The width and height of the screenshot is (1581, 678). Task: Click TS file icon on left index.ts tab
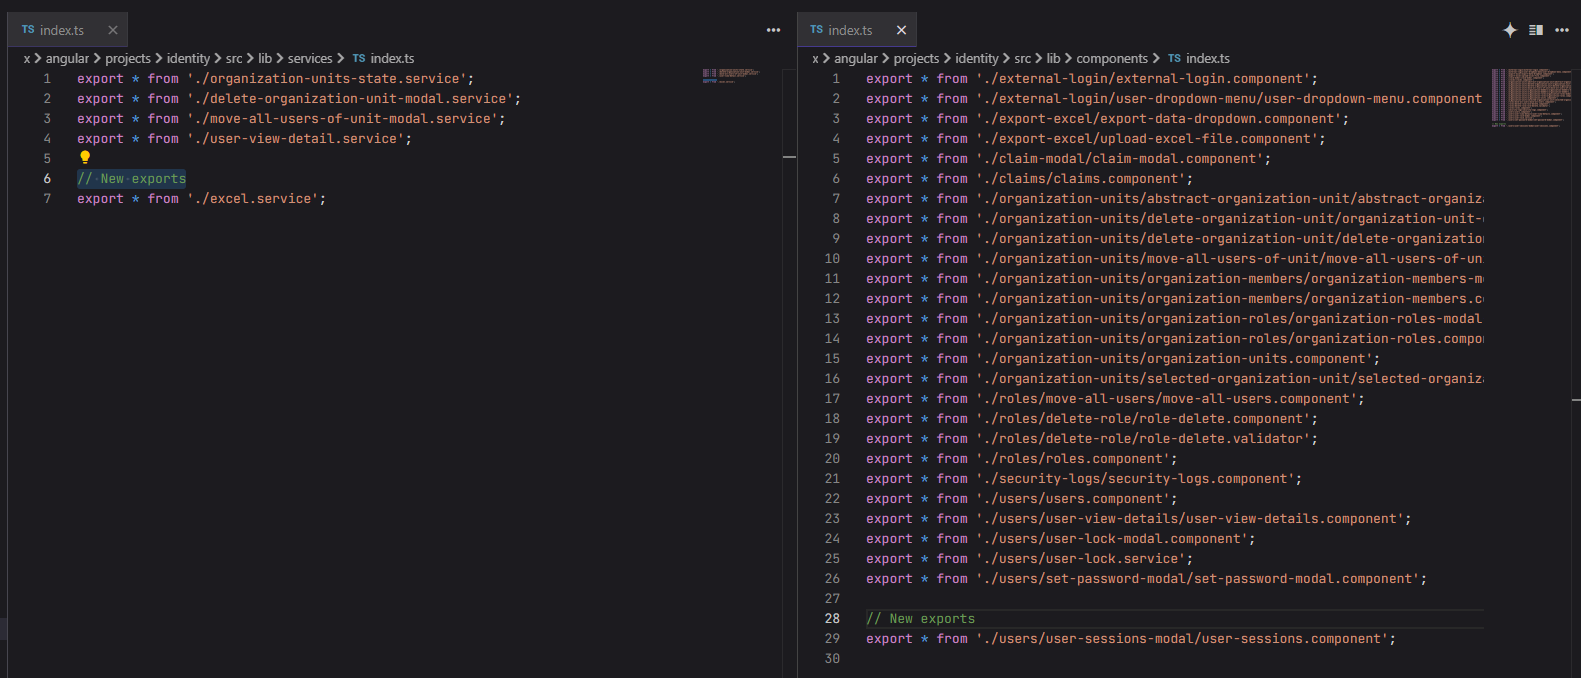click(28, 30)
